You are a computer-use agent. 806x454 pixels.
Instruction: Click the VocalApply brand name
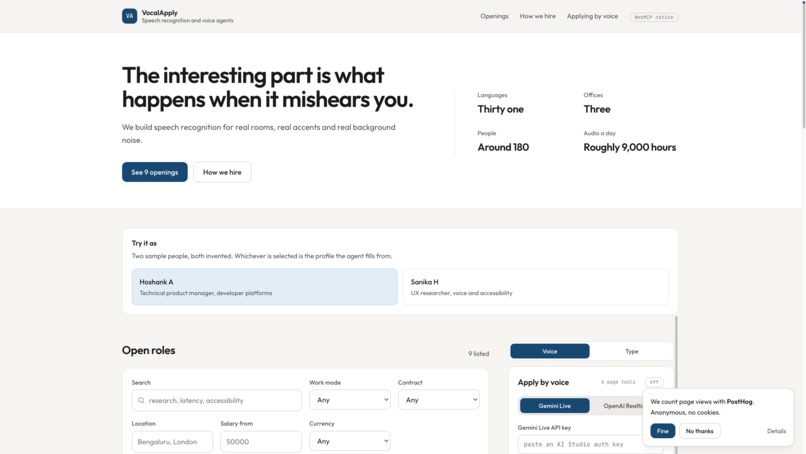pyautogui.click(x=160, y=12)
